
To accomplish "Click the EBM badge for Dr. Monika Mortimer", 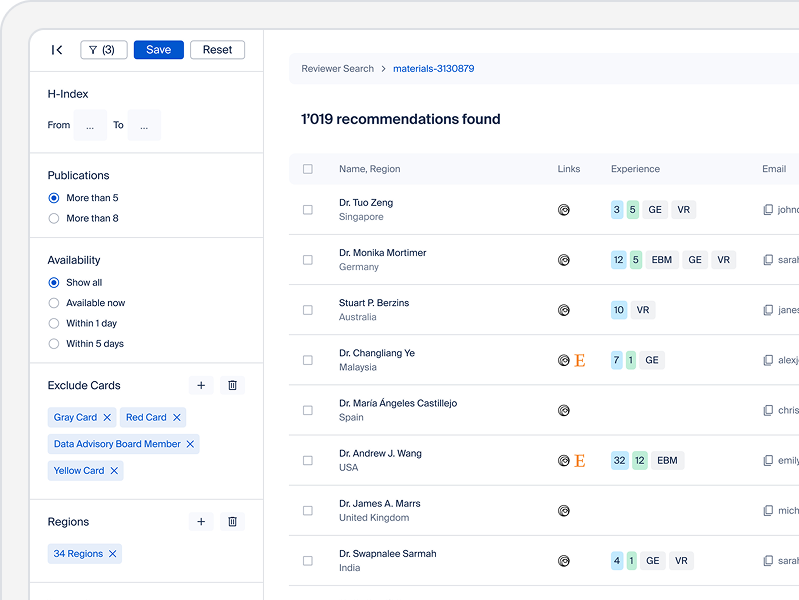I will pos(662,260).
